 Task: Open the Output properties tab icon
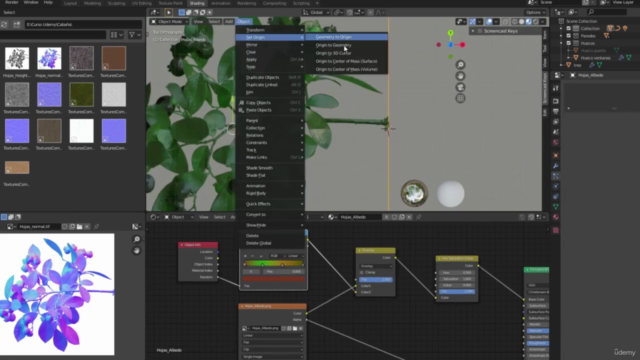click(x=556, y=111)
